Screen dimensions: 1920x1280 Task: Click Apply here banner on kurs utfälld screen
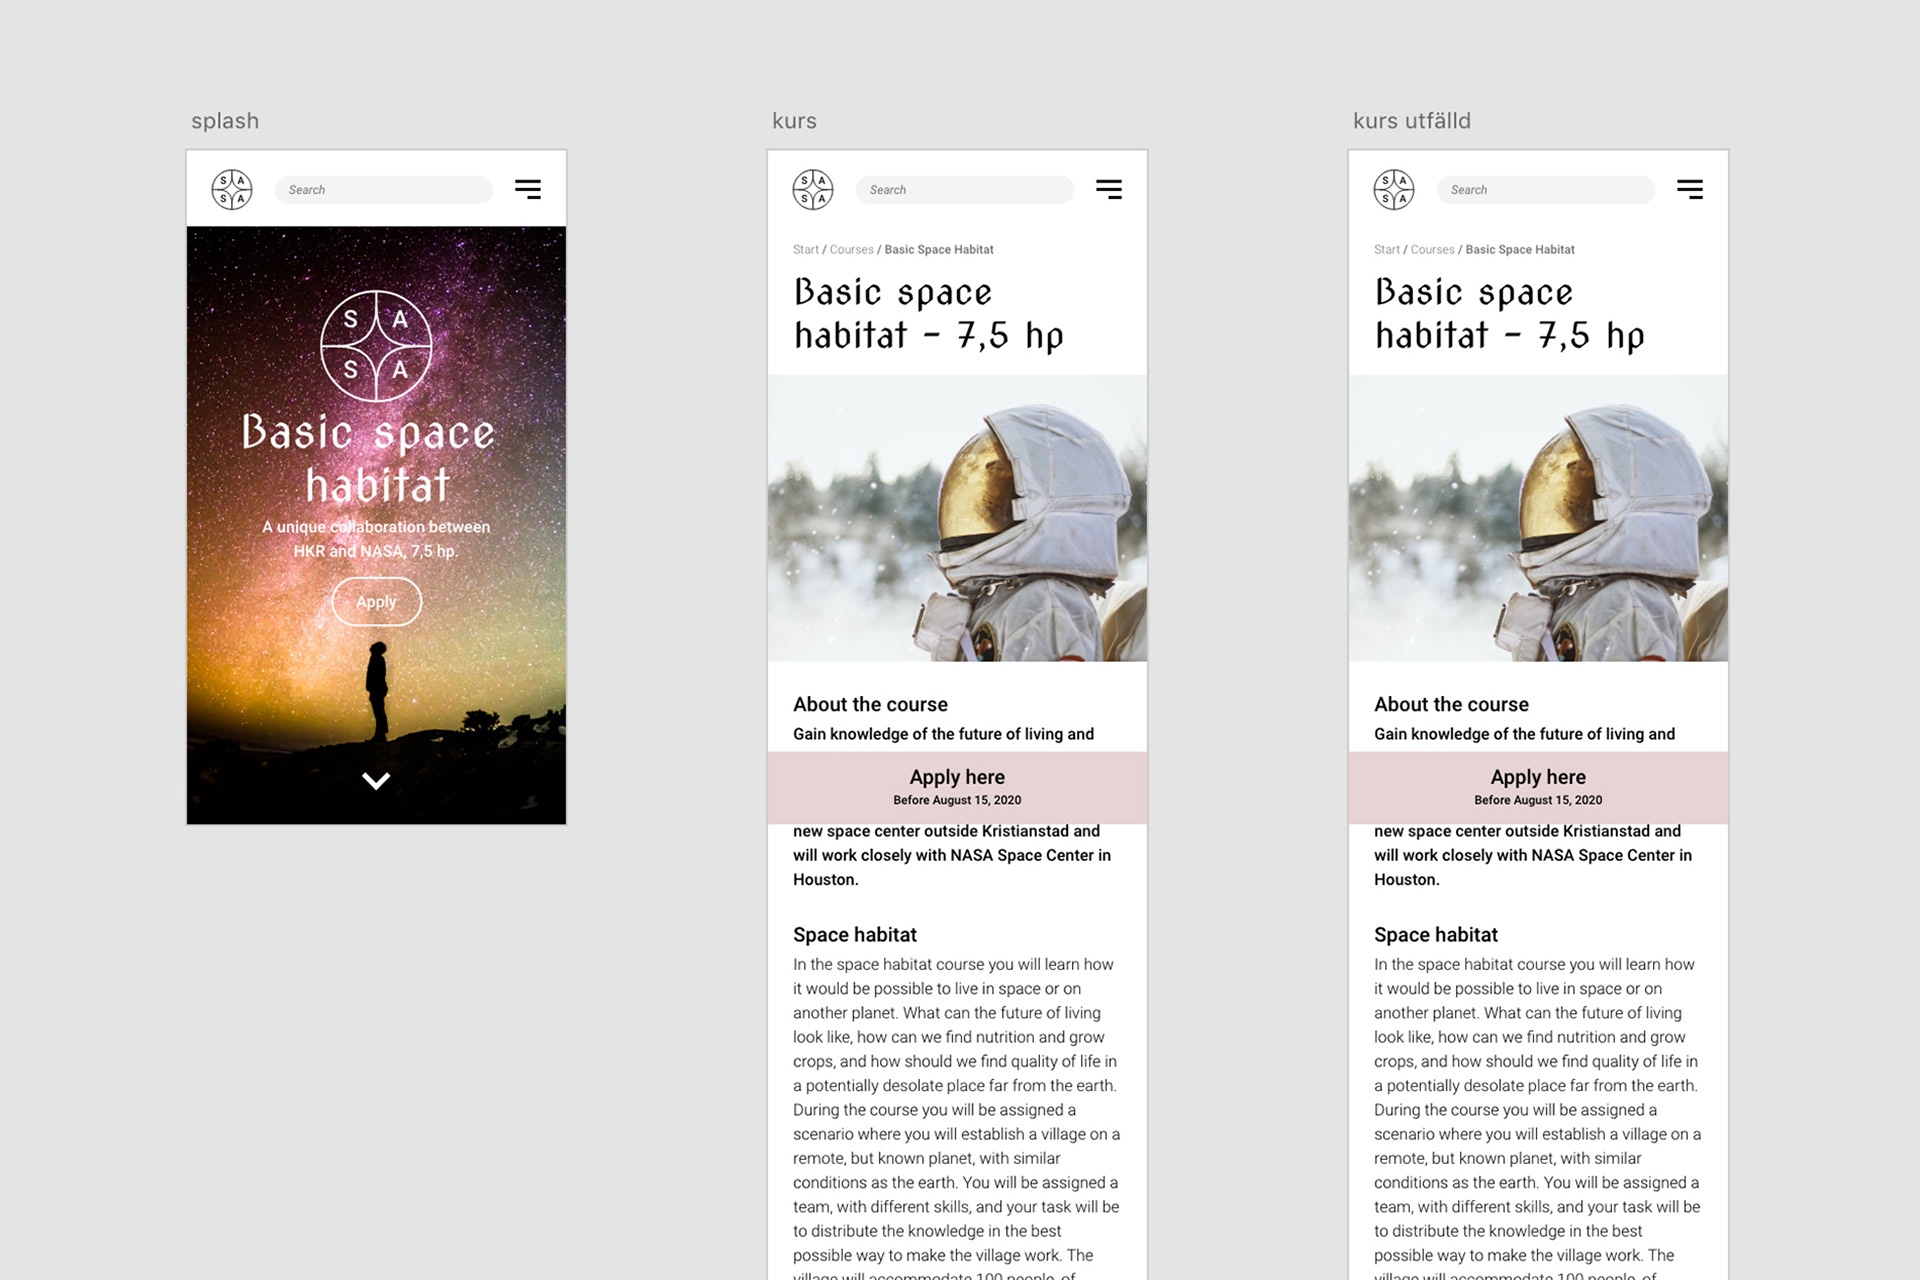coord(1538,787)
